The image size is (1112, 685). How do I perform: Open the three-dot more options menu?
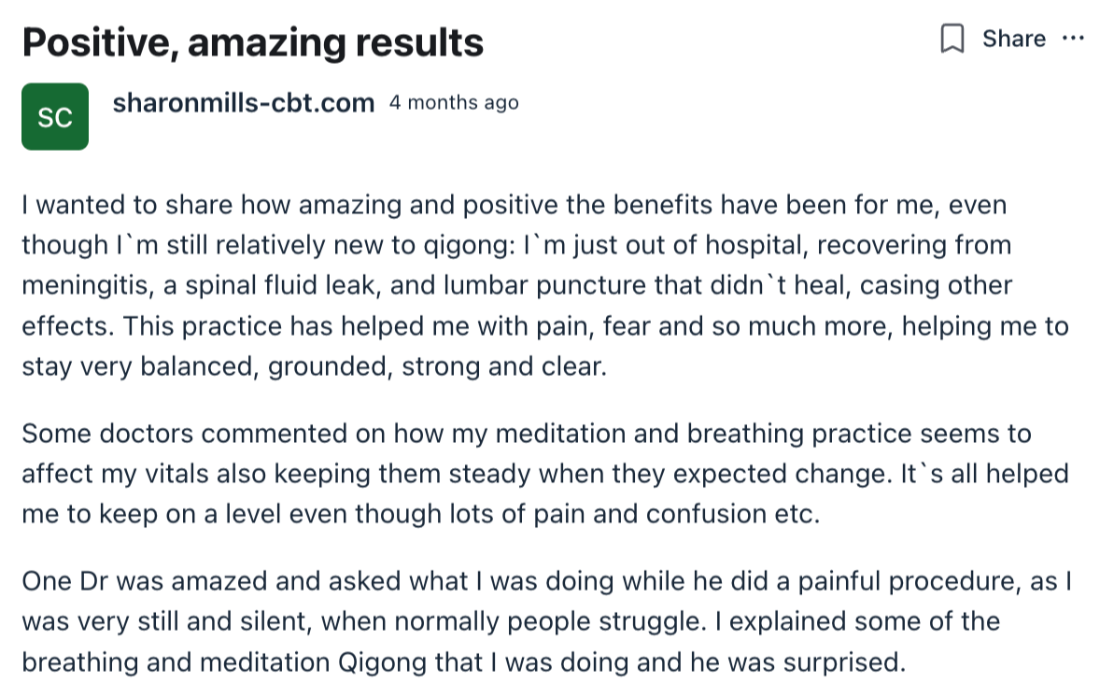point(1073,39)
